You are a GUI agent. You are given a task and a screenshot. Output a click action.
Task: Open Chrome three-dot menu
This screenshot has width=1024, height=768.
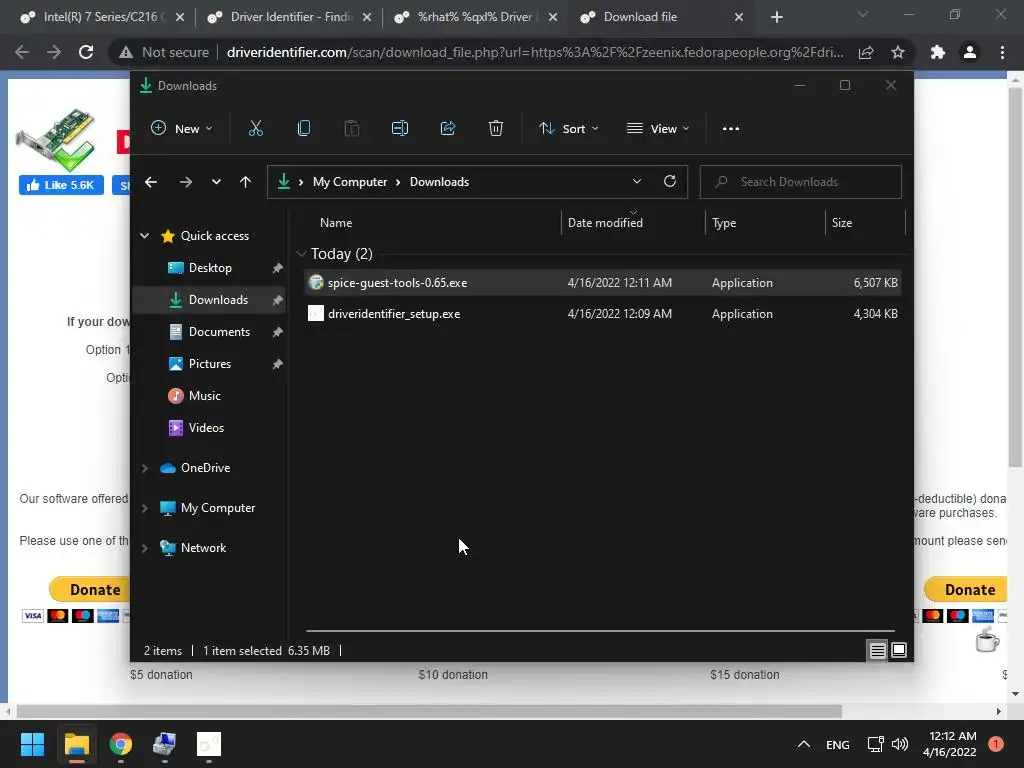coord(1002,52)
